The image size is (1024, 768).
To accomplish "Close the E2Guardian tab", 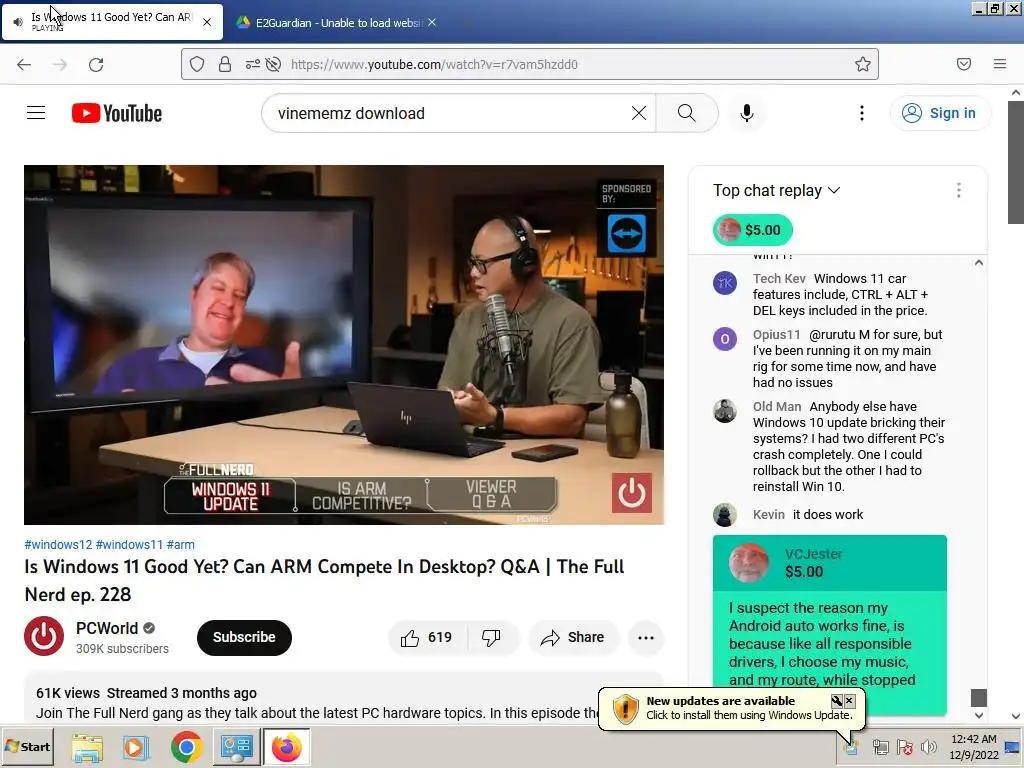I will pos(432,22).
